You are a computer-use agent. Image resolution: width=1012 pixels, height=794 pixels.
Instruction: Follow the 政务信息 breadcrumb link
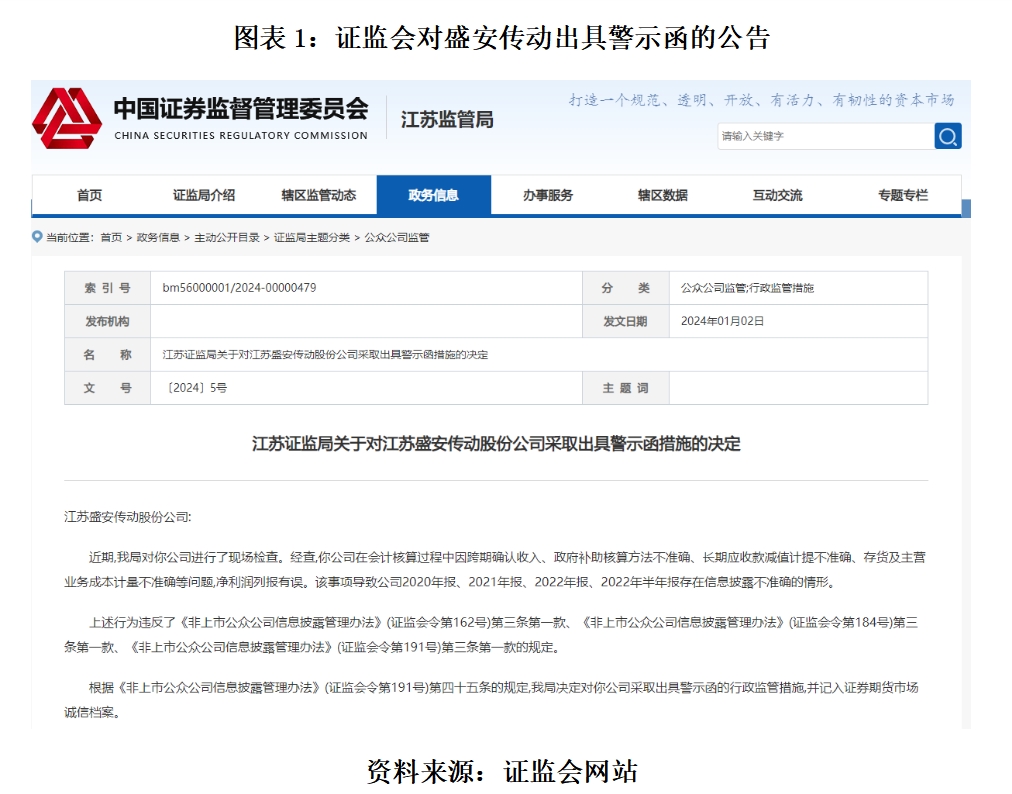point(158,238)
